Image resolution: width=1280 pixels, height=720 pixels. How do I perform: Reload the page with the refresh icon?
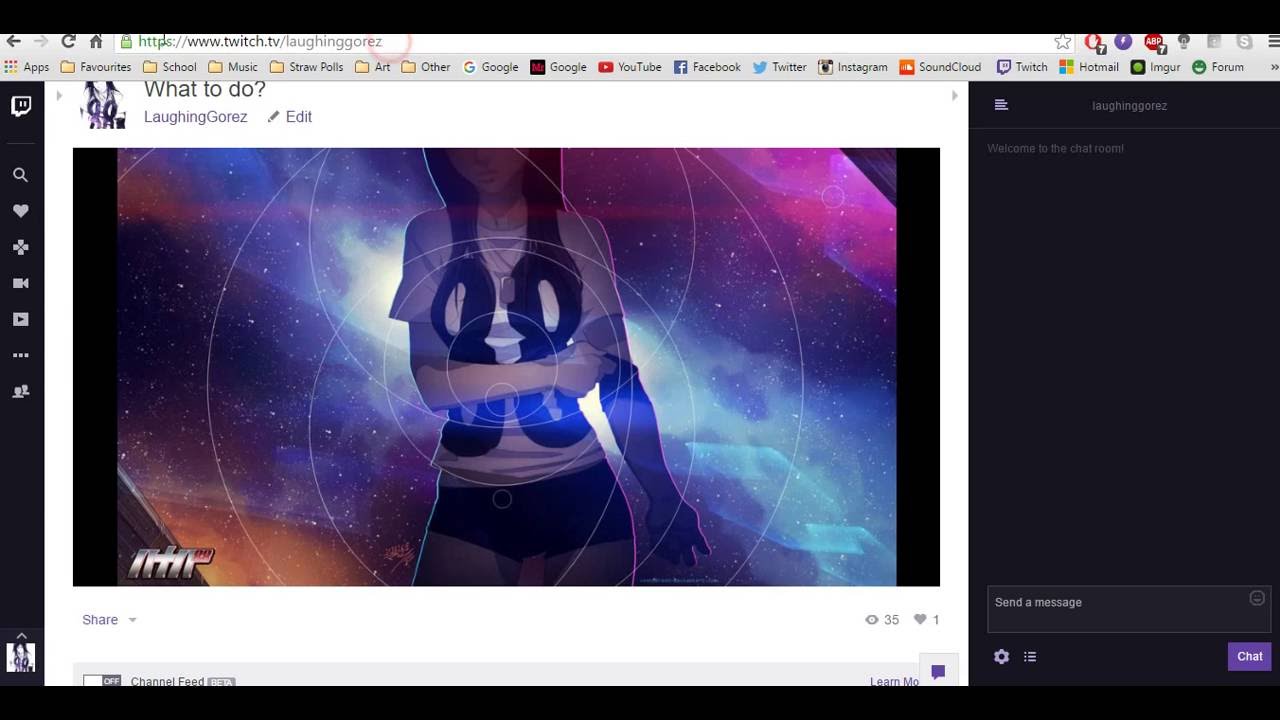tap(68, 41)
